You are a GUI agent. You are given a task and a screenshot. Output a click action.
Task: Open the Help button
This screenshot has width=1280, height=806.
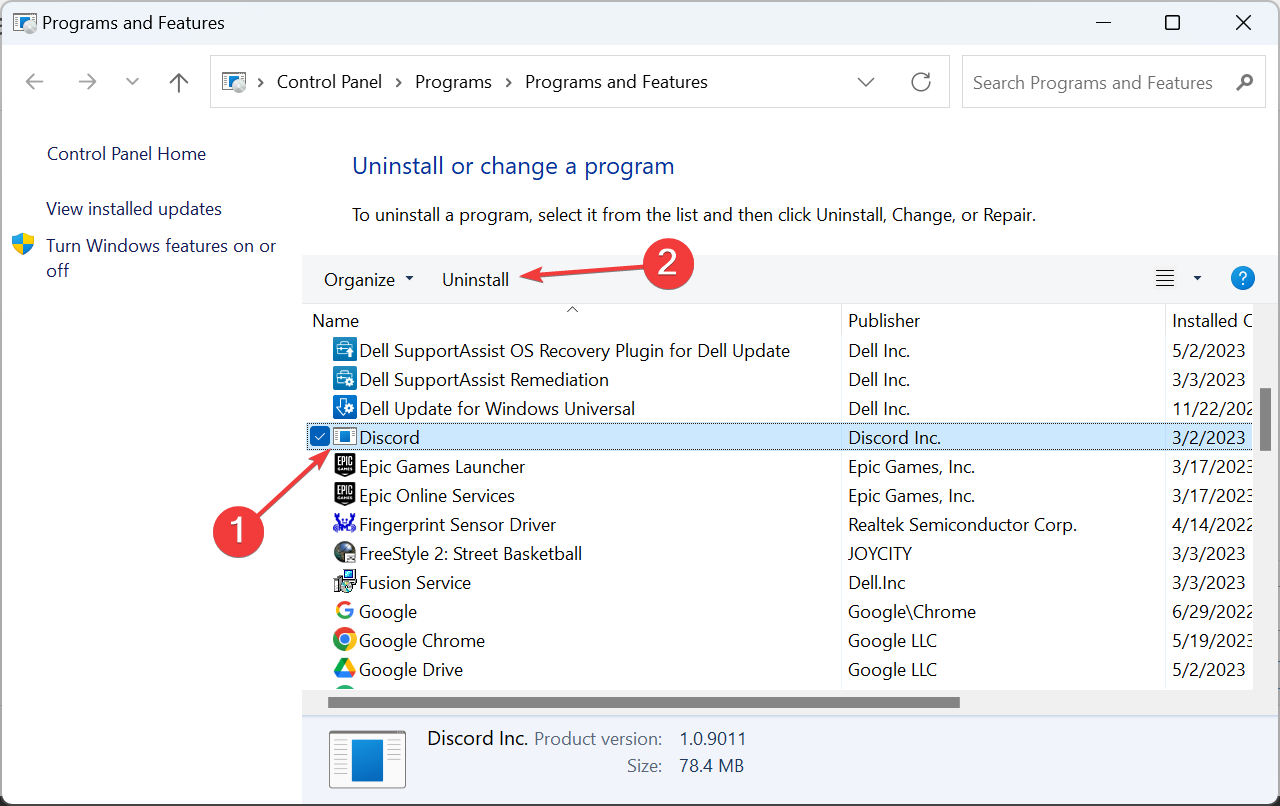click(1242, 279)
